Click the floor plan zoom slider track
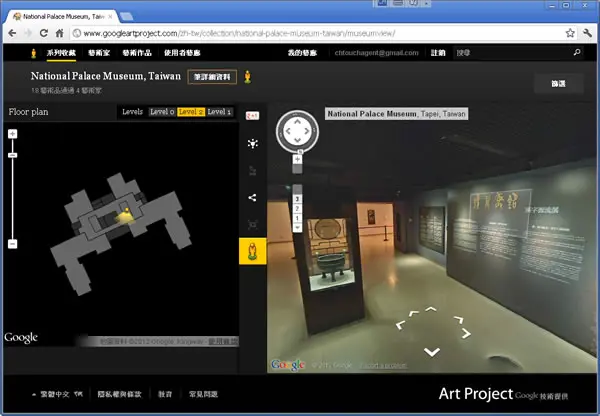This screenshot has height=416, width=600. point(13,189)
